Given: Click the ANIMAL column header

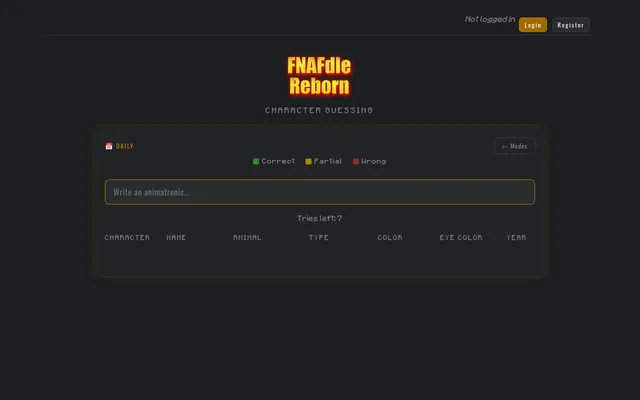Looking at the screenshot, I should (x=247, y=238).
